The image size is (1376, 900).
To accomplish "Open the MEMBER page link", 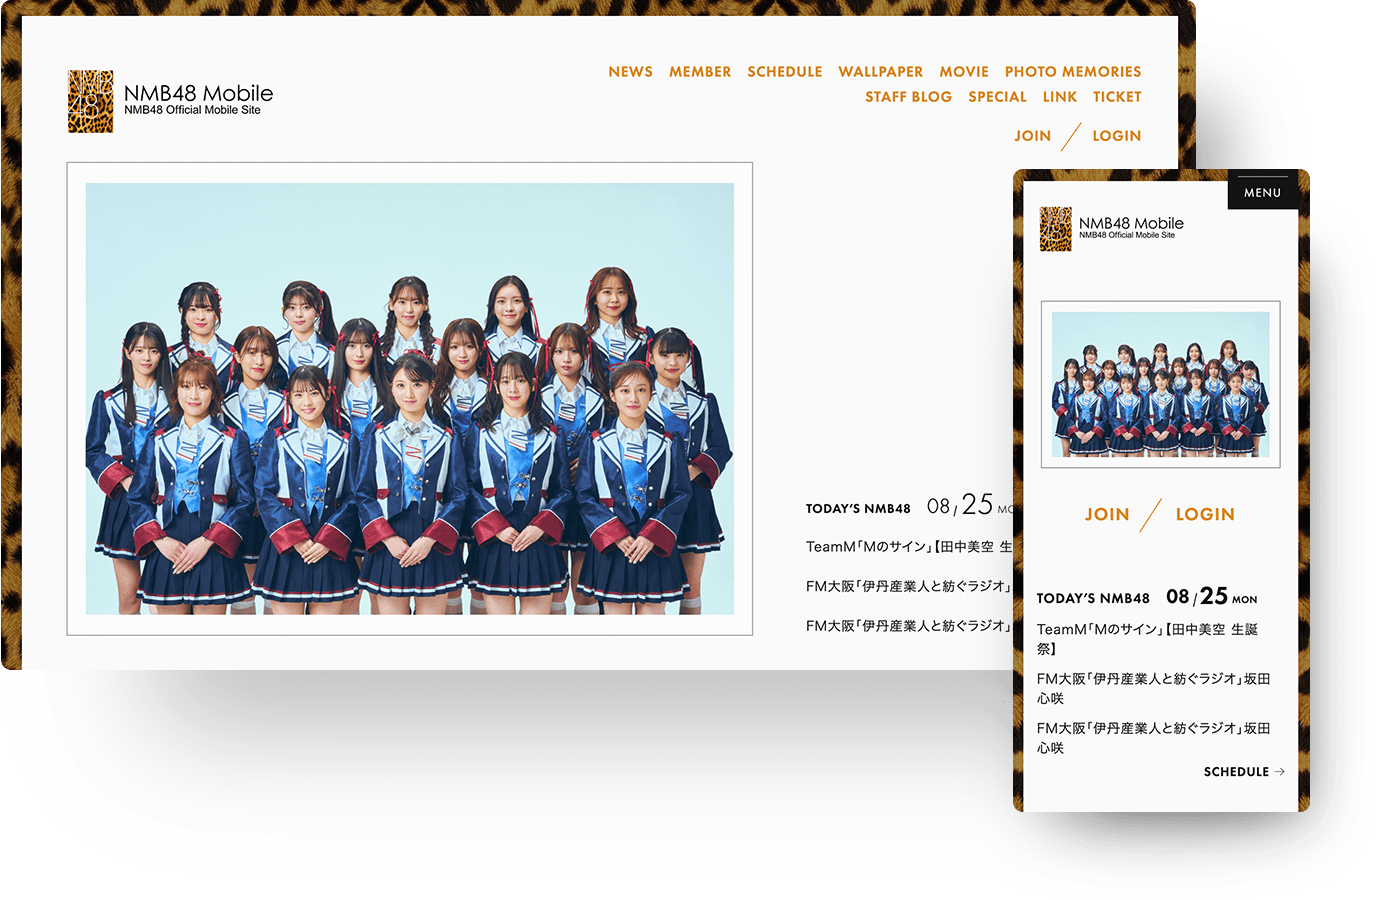I will (700, 72).
